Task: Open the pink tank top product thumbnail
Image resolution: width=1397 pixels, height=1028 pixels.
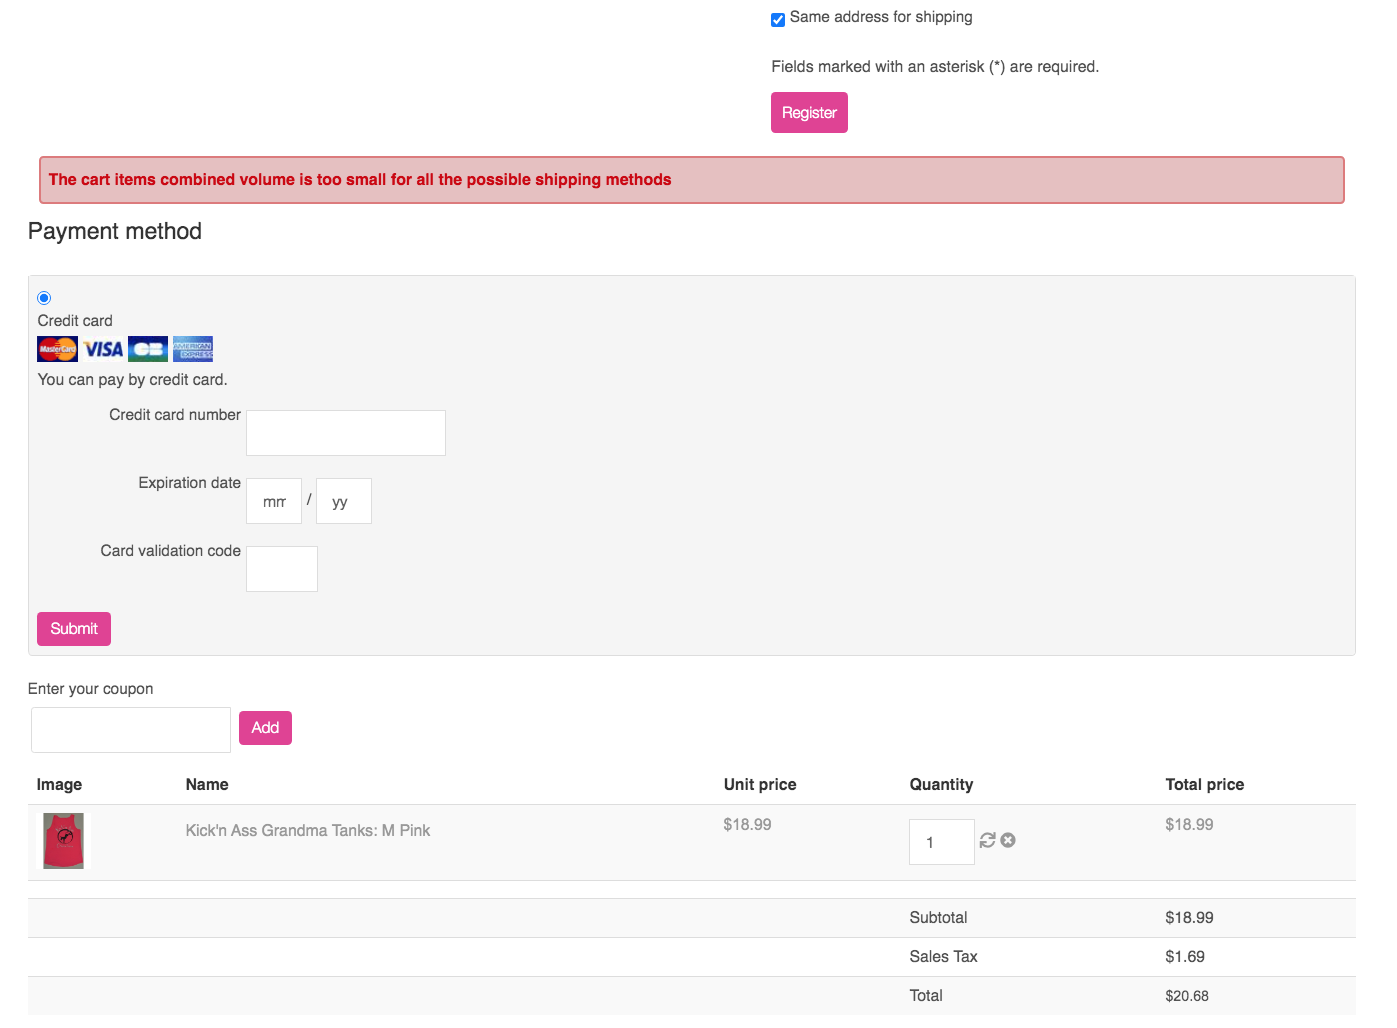Action: pyautogui.click(x=64, y=841)
